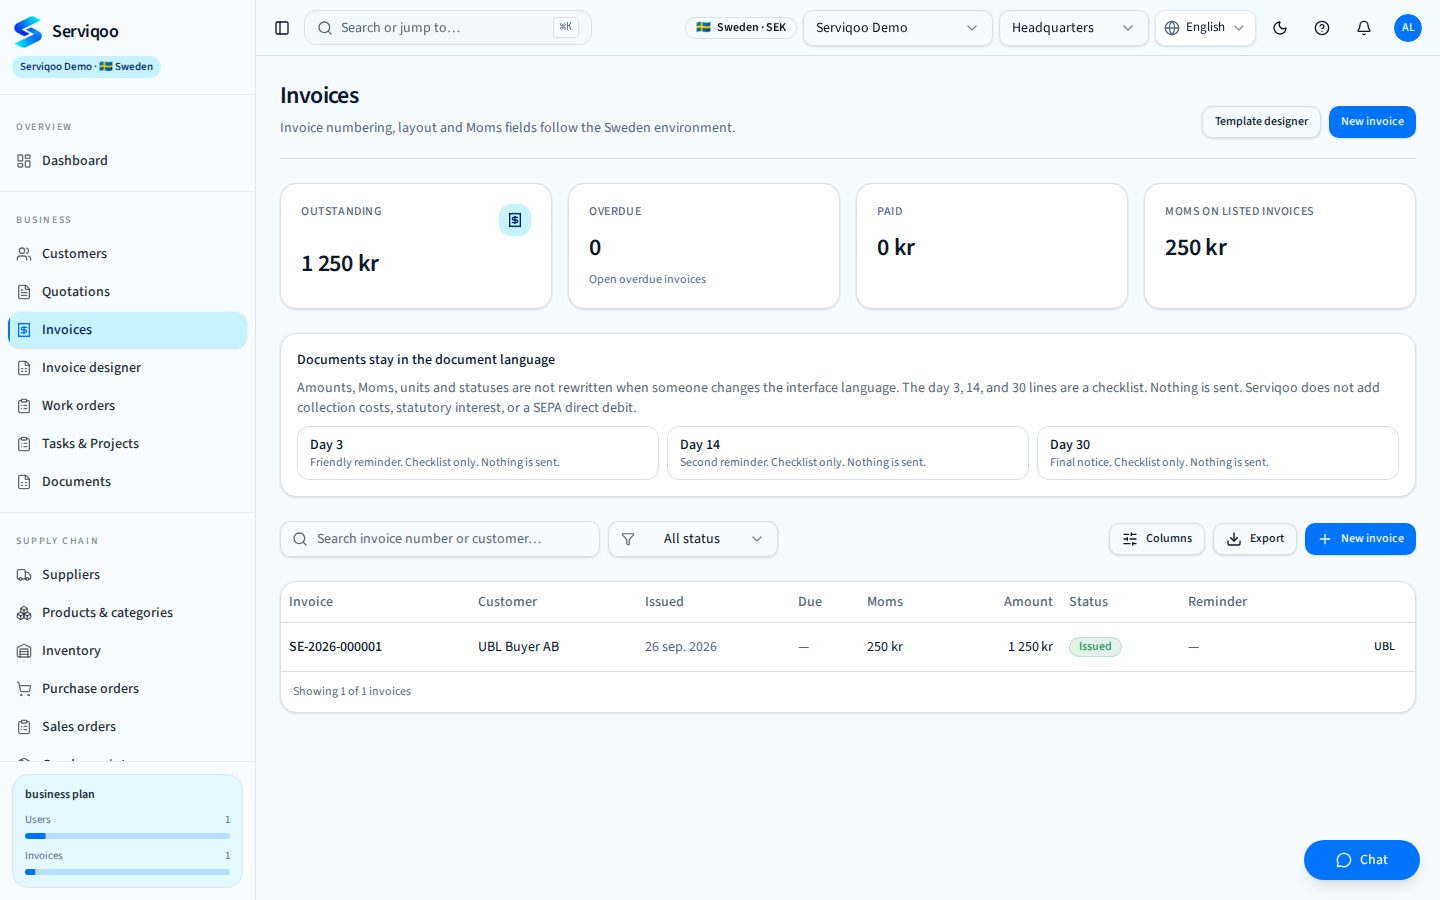This screenshot has width=1440, height=900.
Task: Go to Customers in sidebar
Action: (128, 254)
